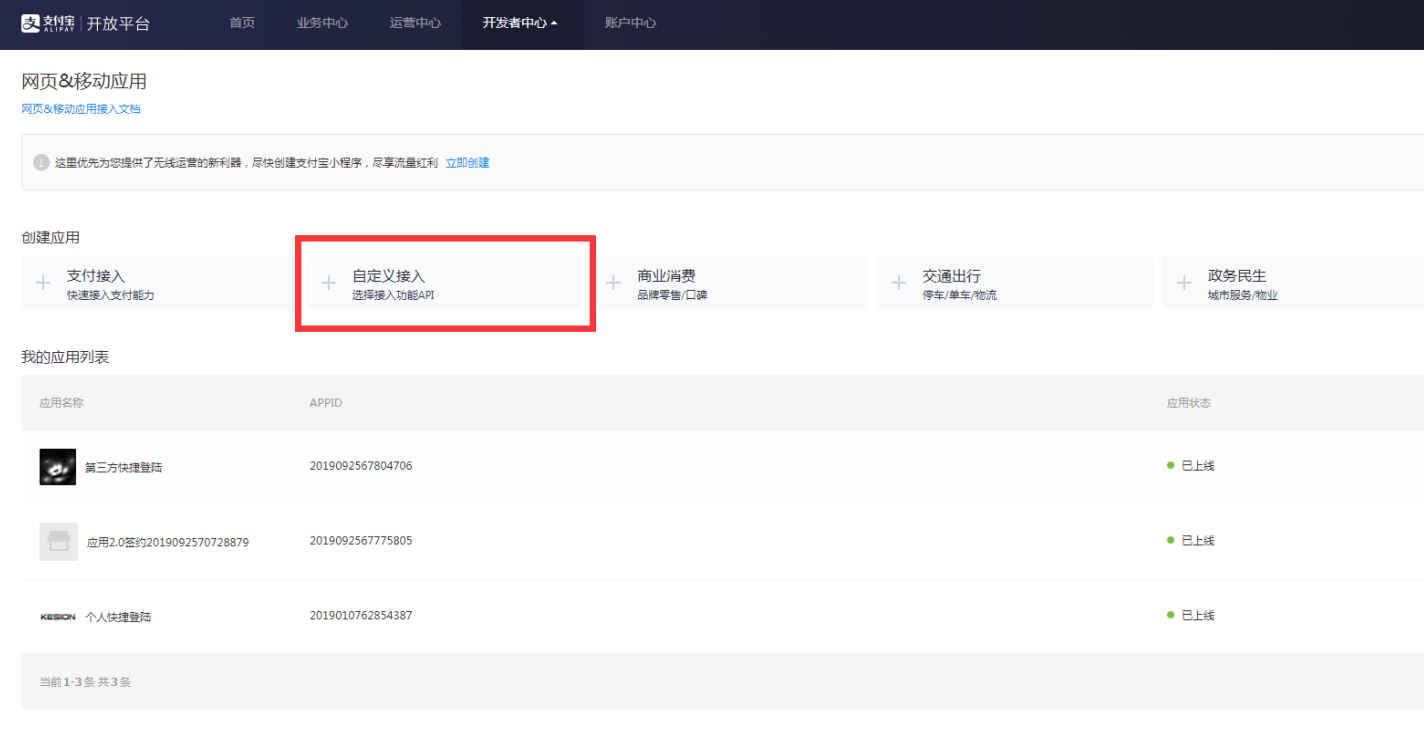Go to 首页 in top navigation

(x=242, y=23)
